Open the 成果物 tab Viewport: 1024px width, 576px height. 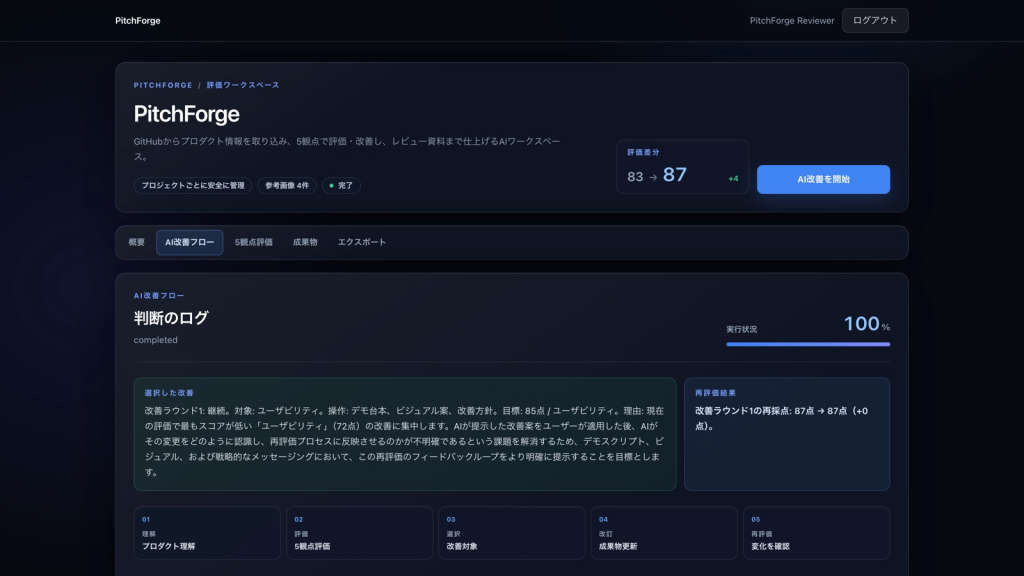point(305,242)
